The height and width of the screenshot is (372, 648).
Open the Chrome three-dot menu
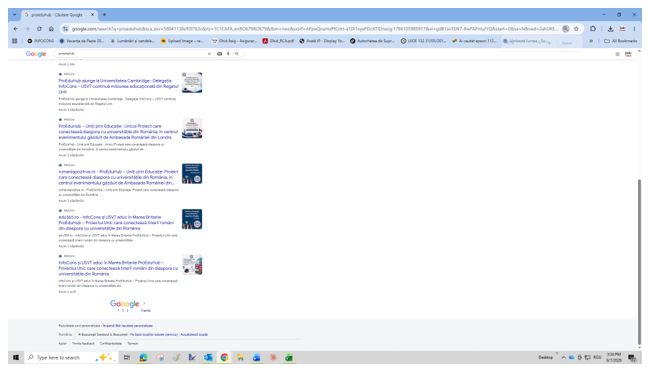pos(634,29)
